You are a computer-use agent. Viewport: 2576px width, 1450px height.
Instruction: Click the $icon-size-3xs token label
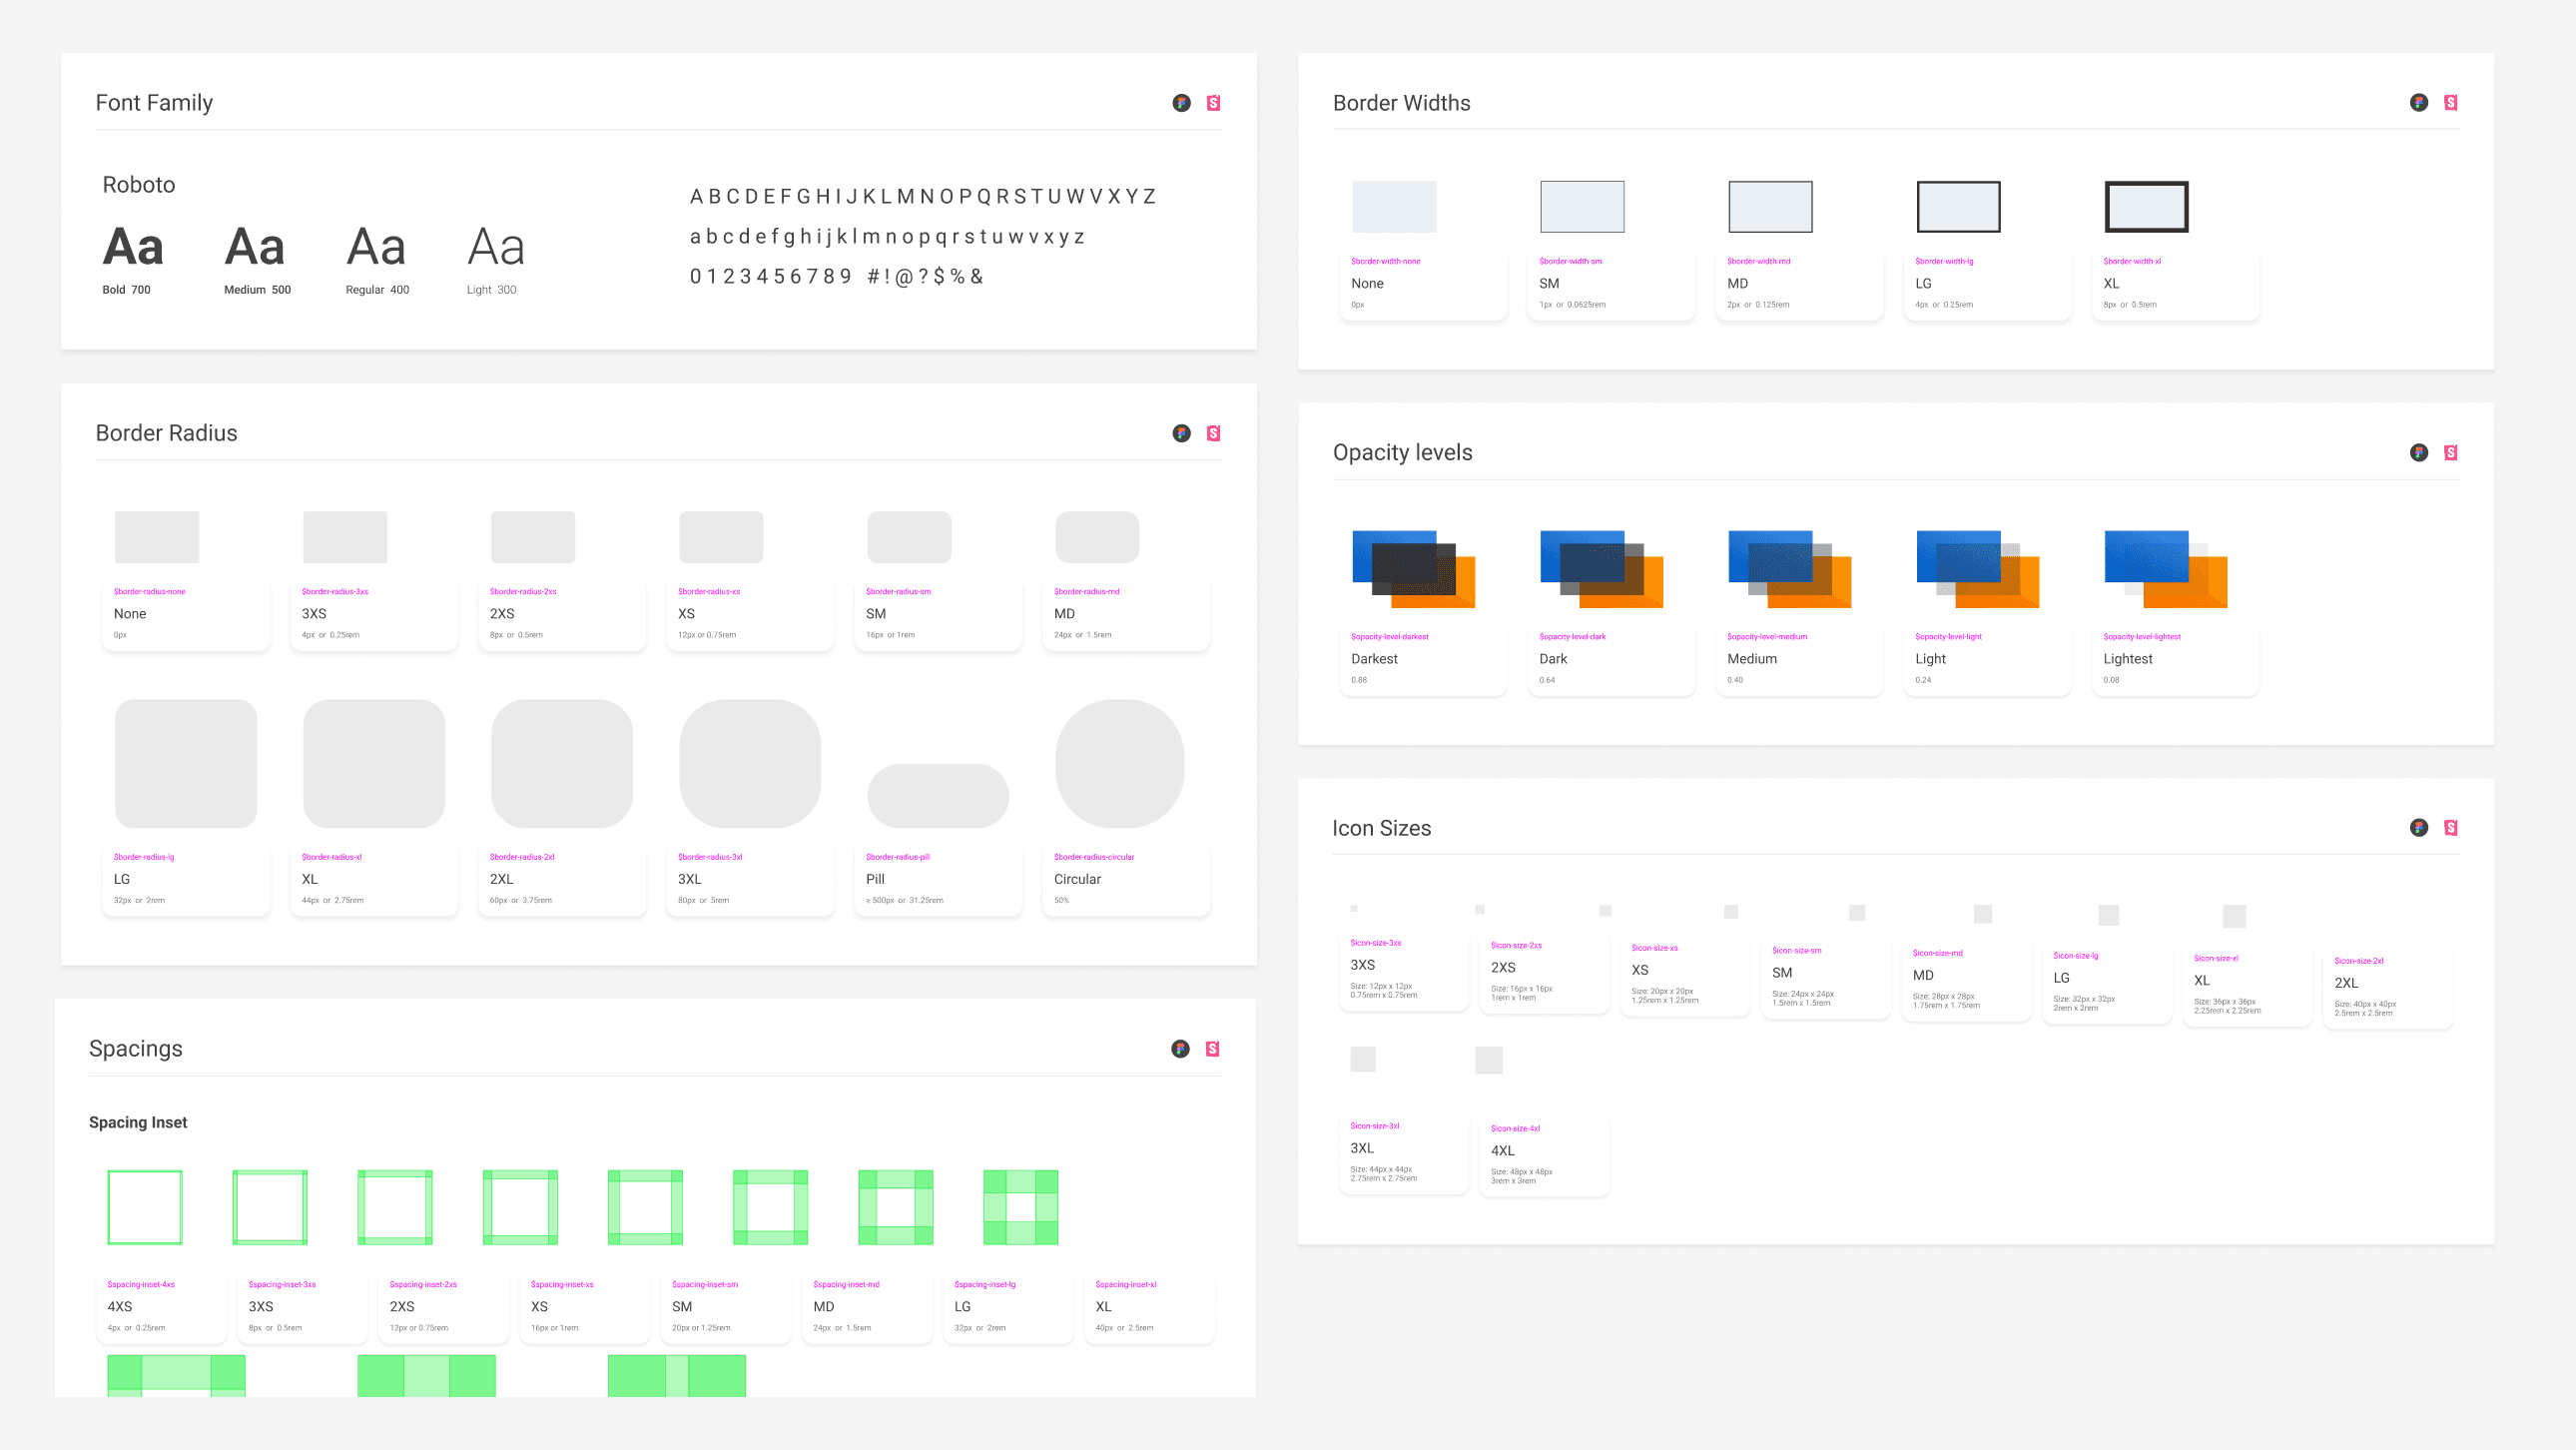click(x=1376, y=942)
